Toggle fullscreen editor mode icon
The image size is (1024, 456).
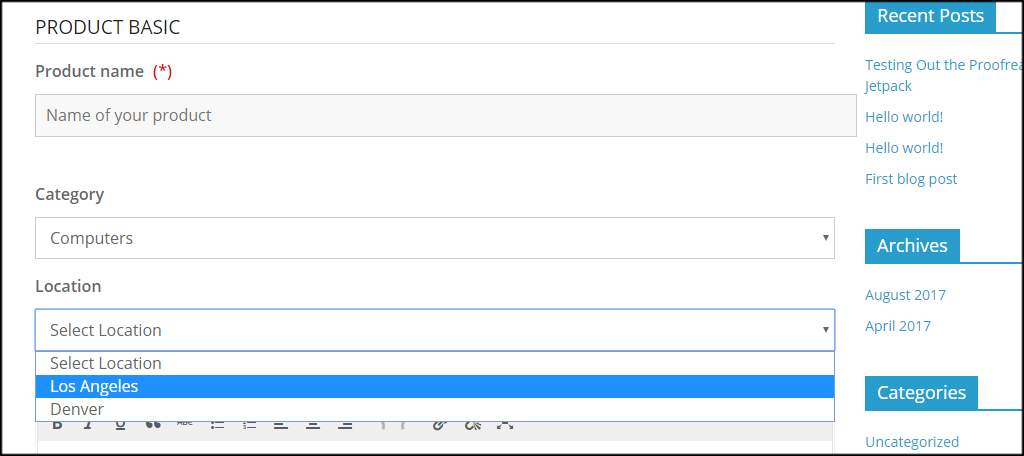click(504, 425)
